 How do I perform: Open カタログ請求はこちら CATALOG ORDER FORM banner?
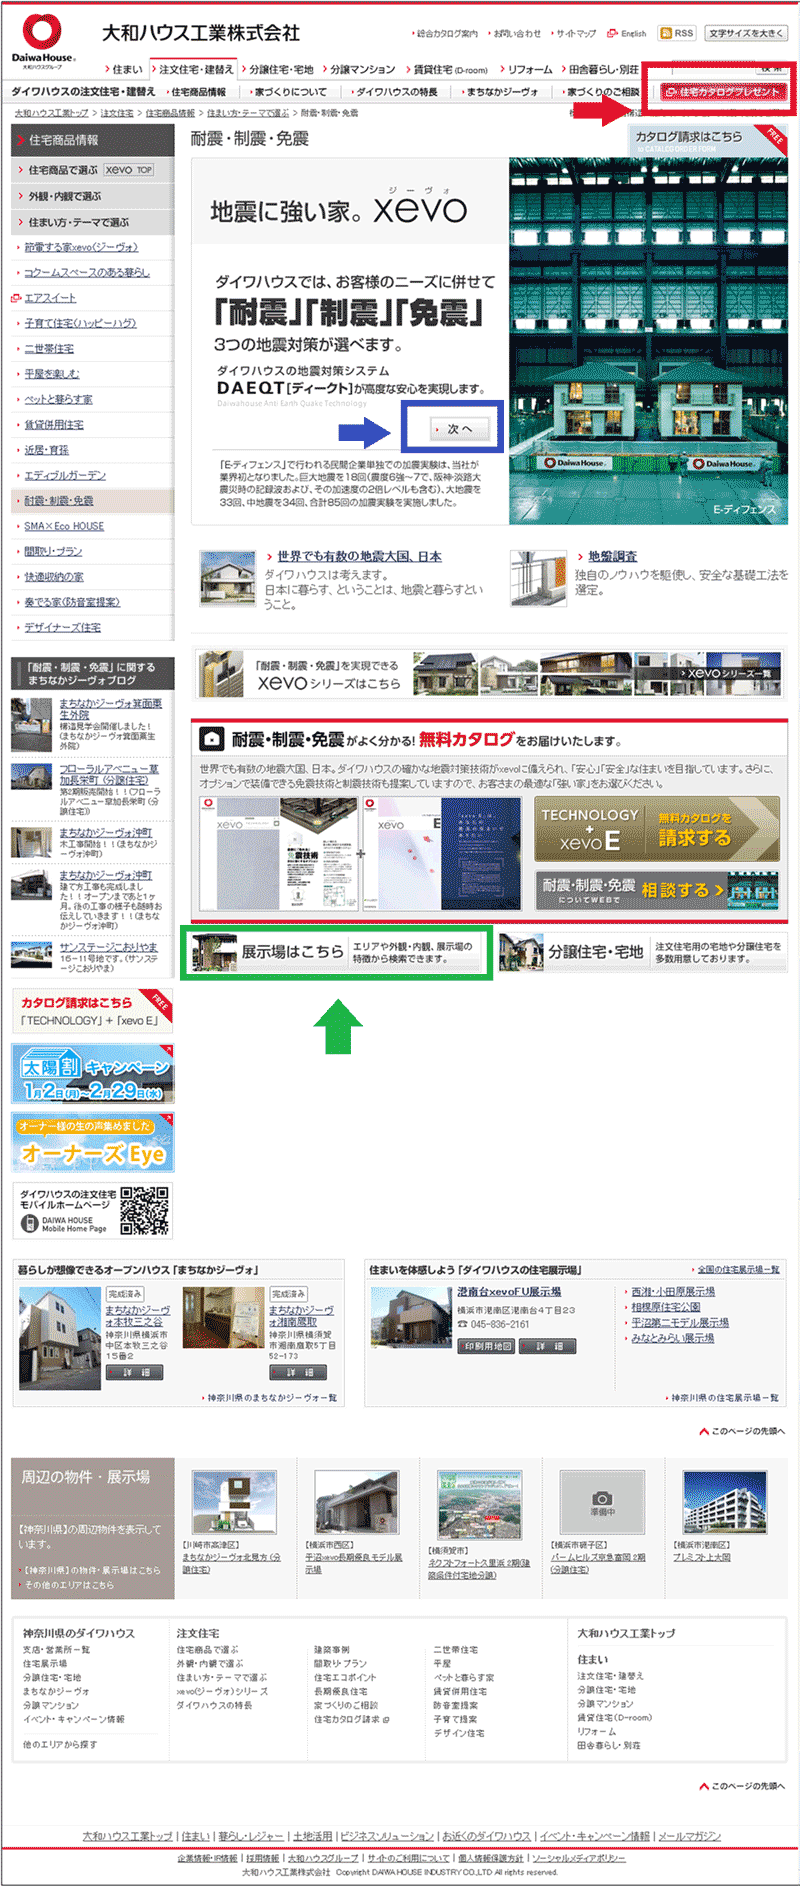pyautogui.click(x=706, y=141)
